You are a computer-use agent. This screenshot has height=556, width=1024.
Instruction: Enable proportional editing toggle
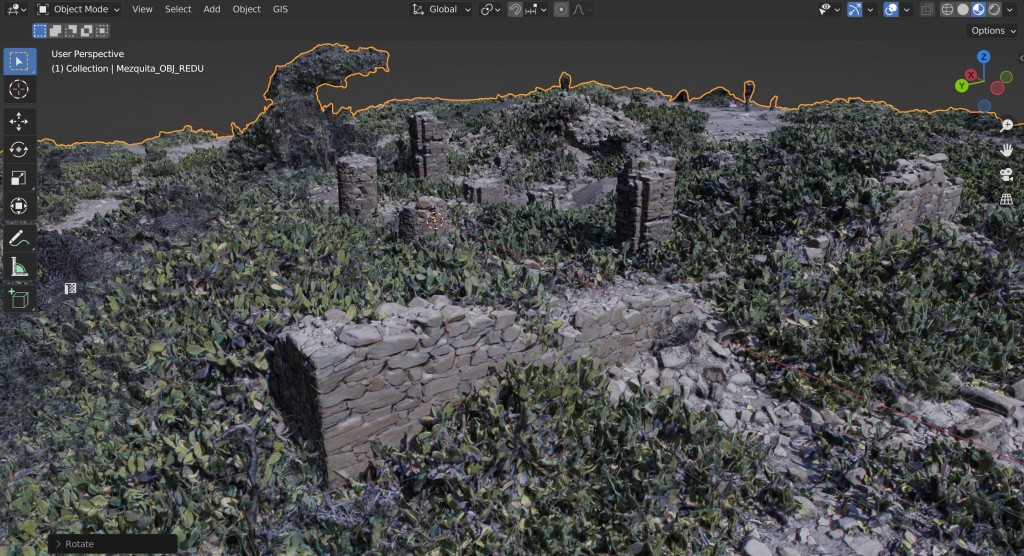click(x=561, y=9)
